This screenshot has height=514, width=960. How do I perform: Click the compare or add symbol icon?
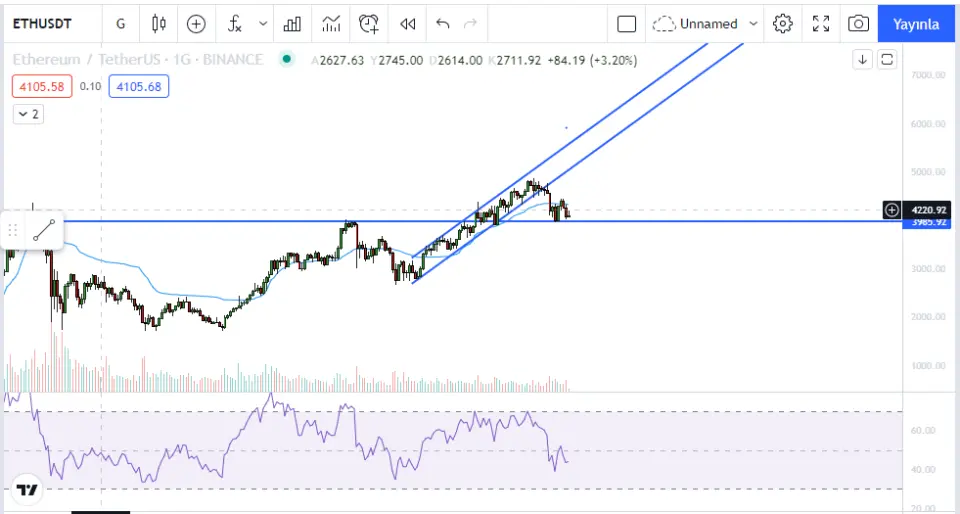196,23
